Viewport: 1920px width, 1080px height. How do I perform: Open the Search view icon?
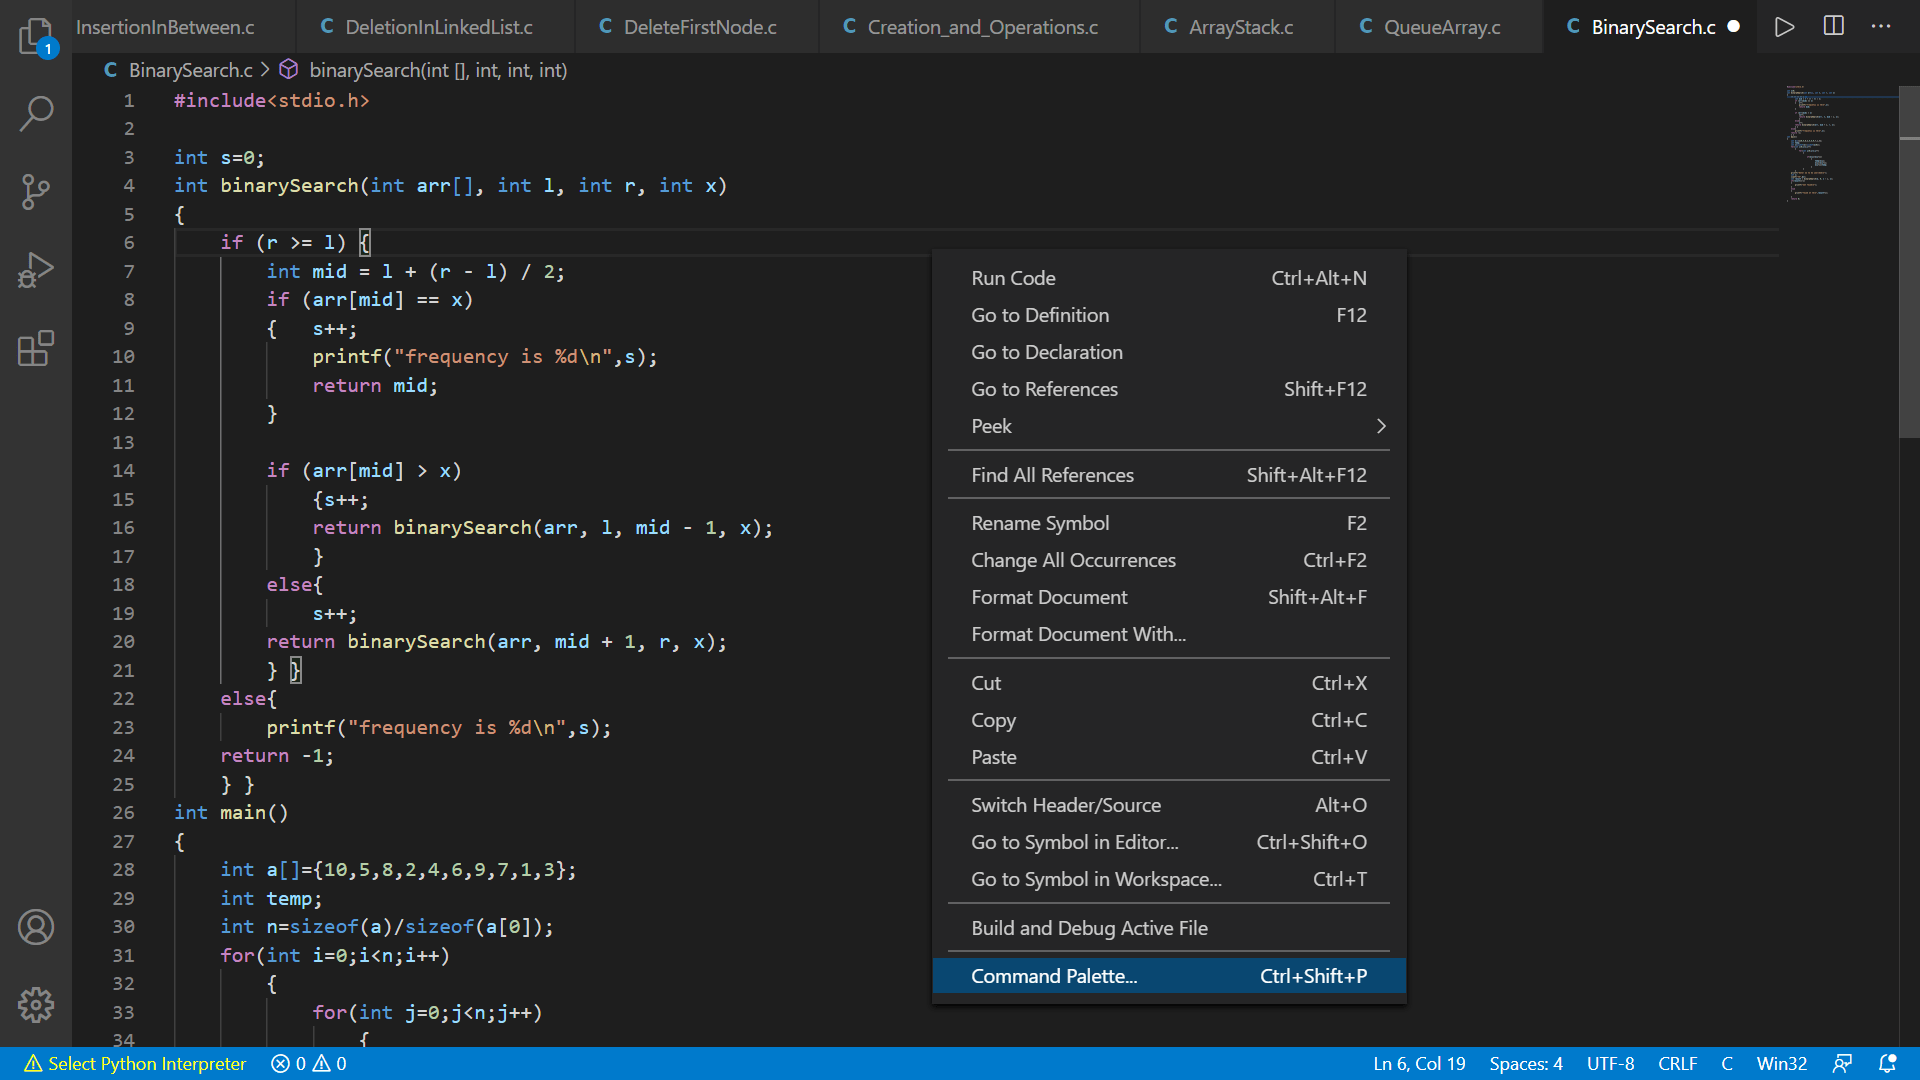tap(36, 113)
